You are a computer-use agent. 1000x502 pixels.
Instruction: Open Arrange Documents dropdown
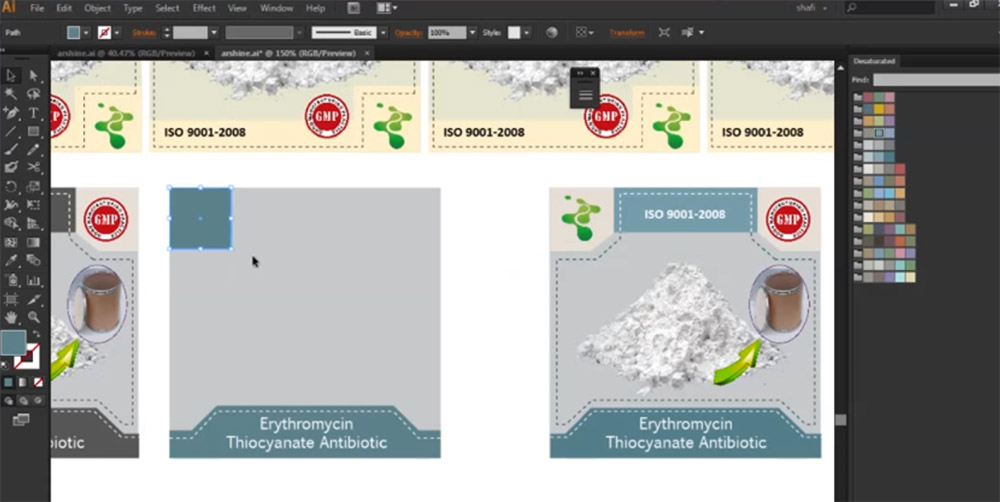tap(387, 8)
